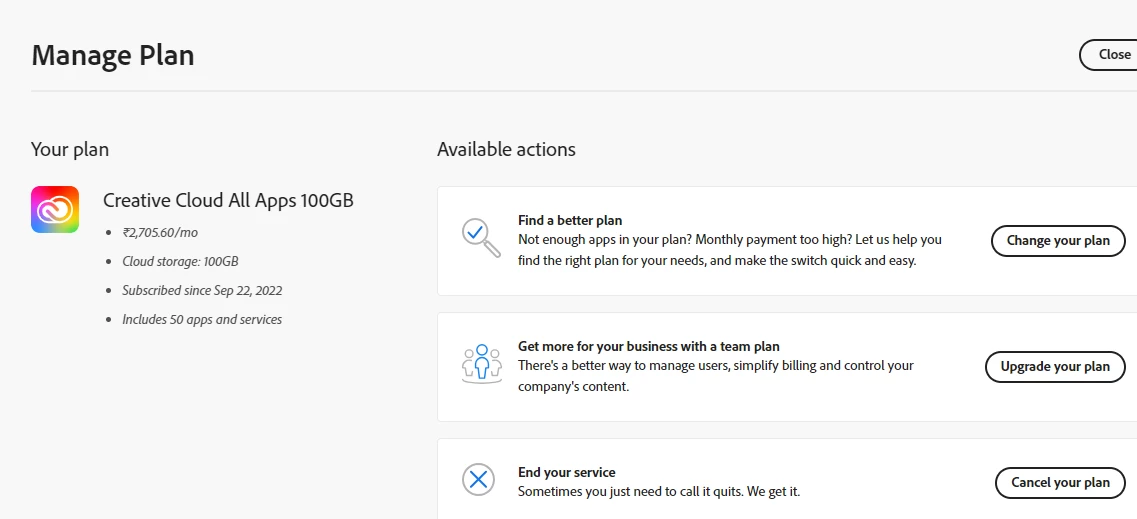
Task: Click the Subscribed since Sep 22, 2022 text
Action: coord(202,290)
